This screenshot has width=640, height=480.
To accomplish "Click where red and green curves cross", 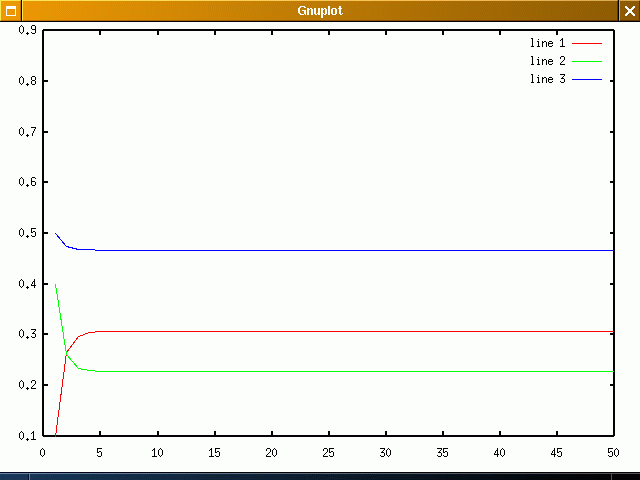I will pos(66,354).
